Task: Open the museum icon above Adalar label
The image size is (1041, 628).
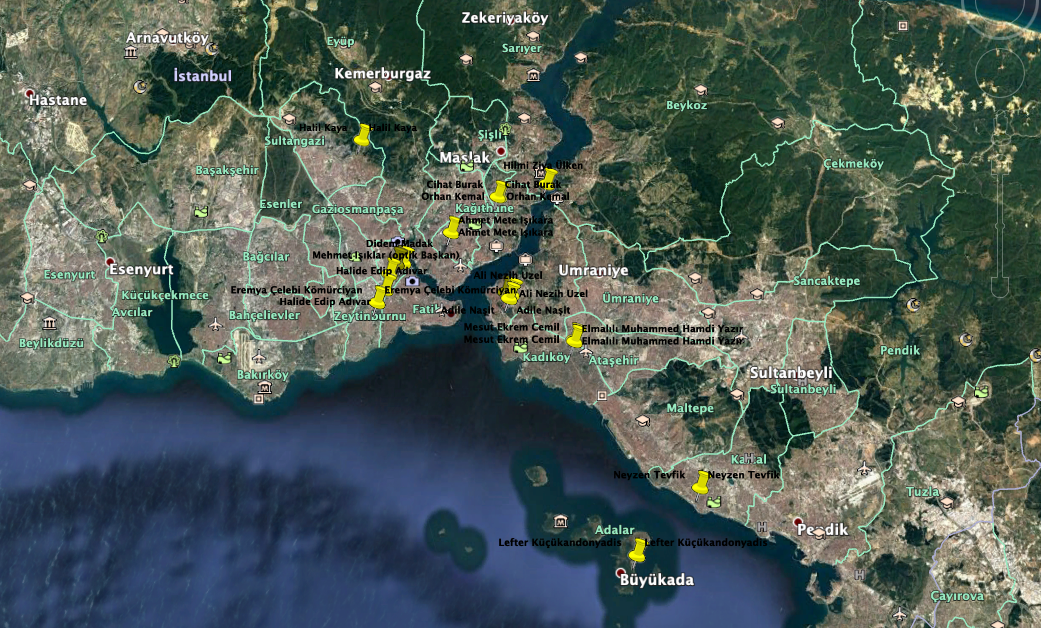Action: point(561,521)
